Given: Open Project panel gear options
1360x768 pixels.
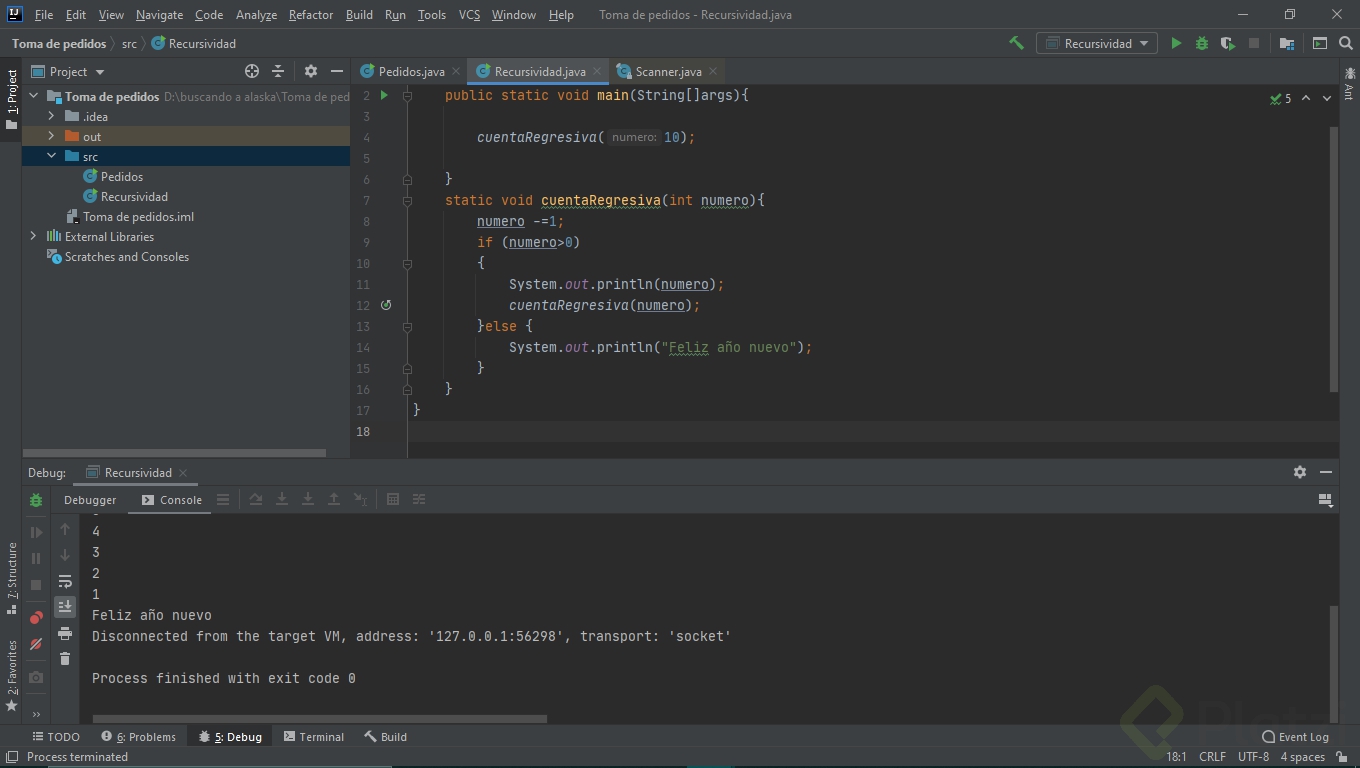Looking at the screenshot, I should coord(311,71).
